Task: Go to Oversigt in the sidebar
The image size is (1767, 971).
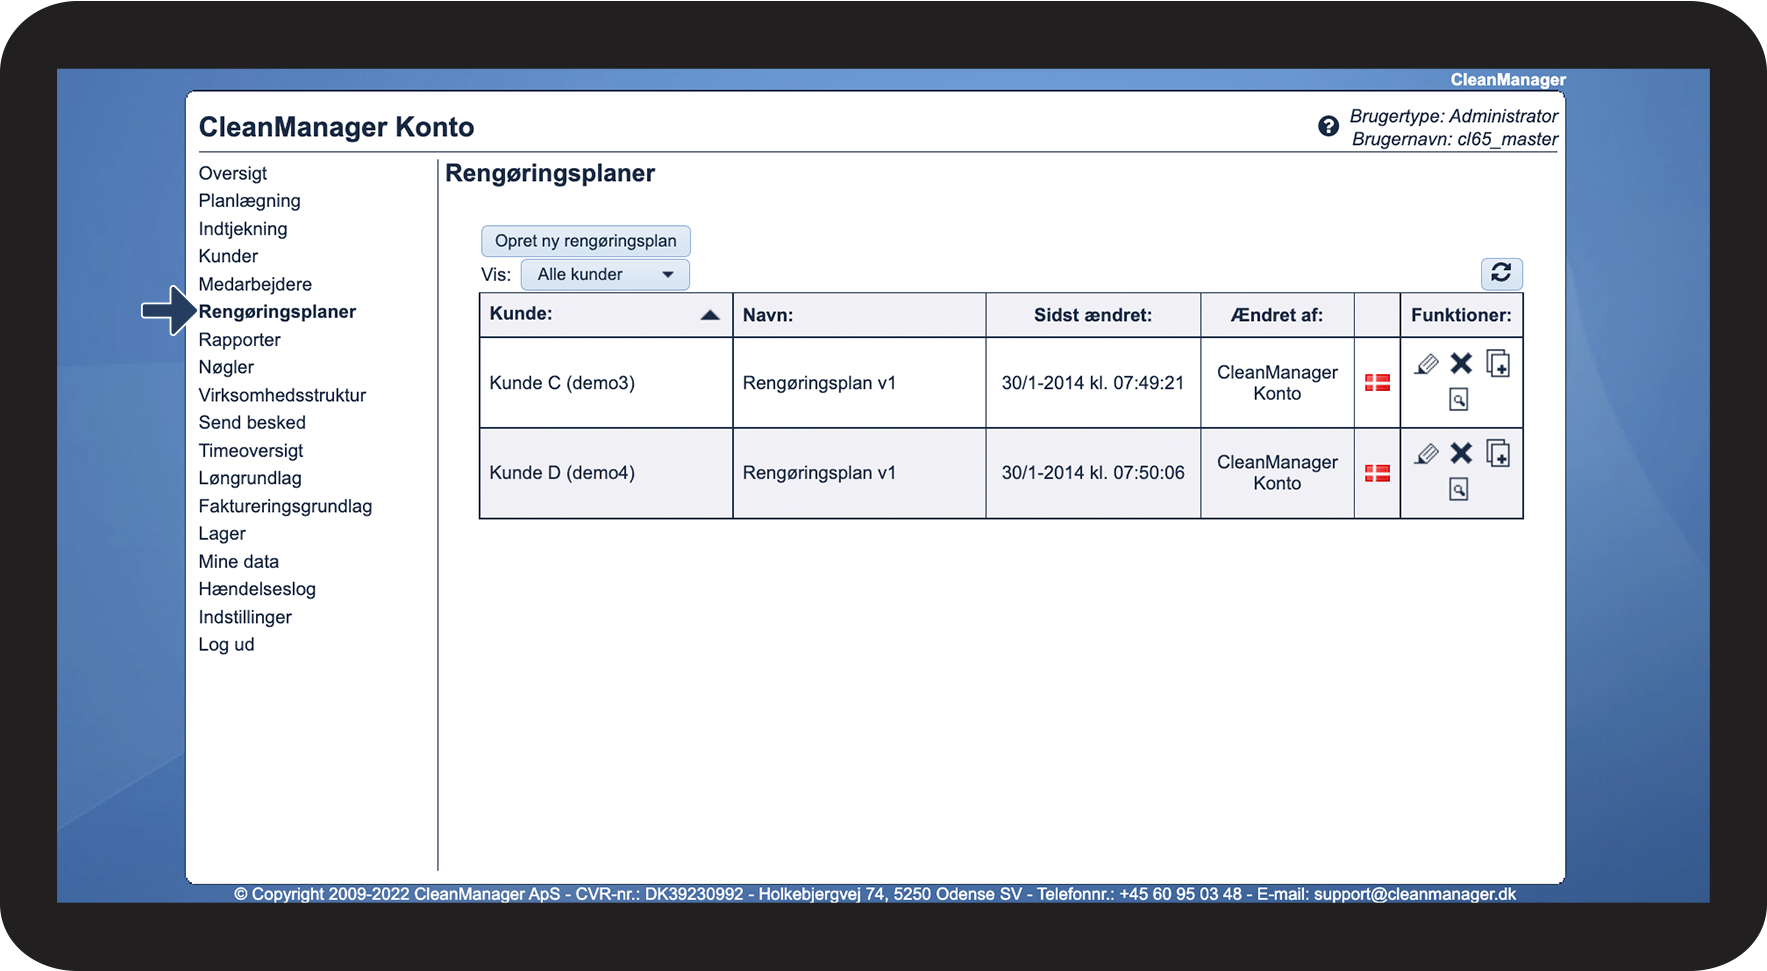Action: (233, 173)
